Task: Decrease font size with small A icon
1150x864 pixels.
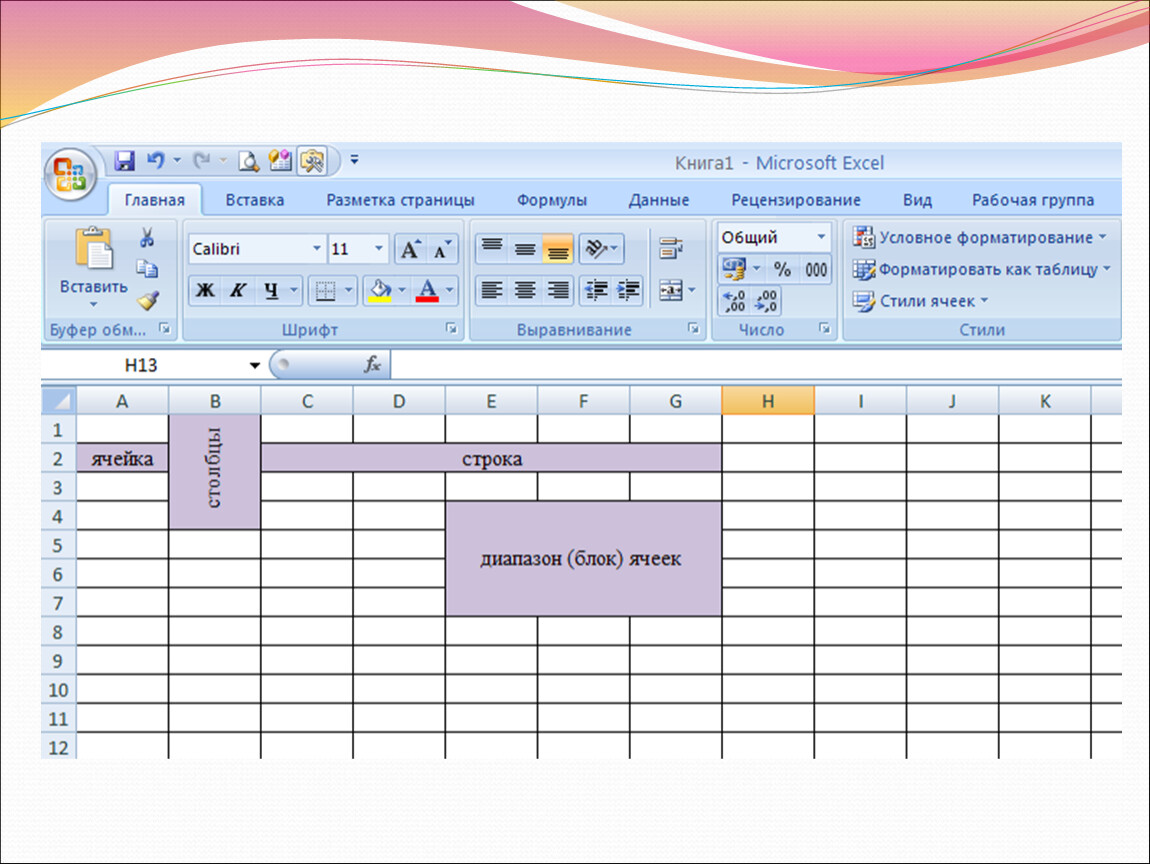Action: point(442,249)
